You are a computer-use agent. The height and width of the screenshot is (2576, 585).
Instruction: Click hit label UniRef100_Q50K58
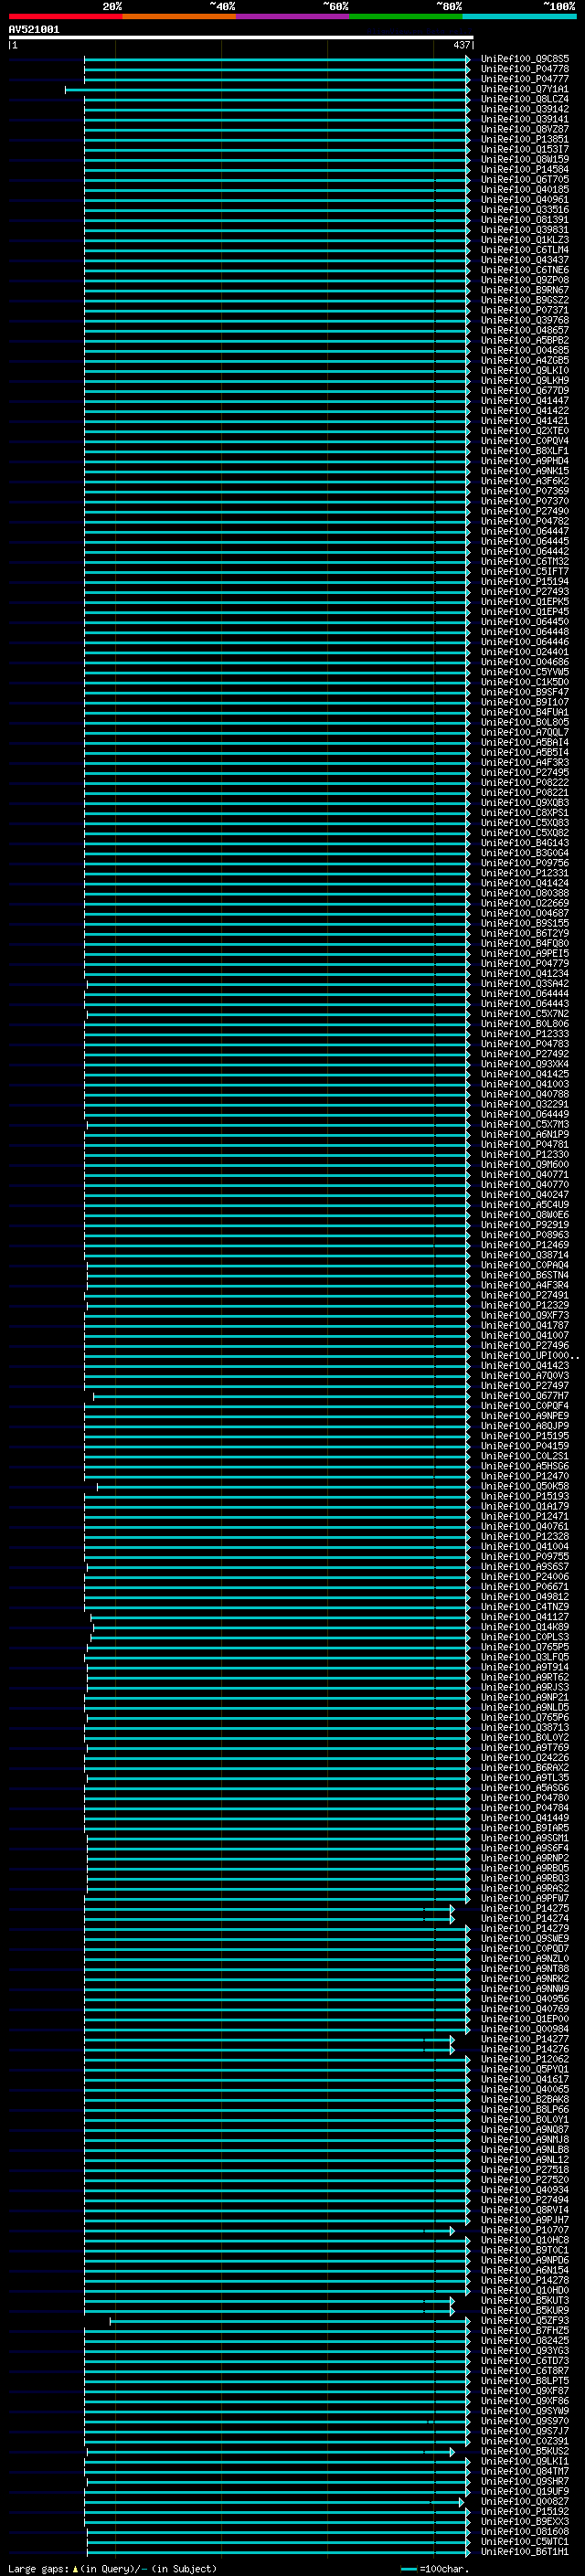click(525, 1486)
